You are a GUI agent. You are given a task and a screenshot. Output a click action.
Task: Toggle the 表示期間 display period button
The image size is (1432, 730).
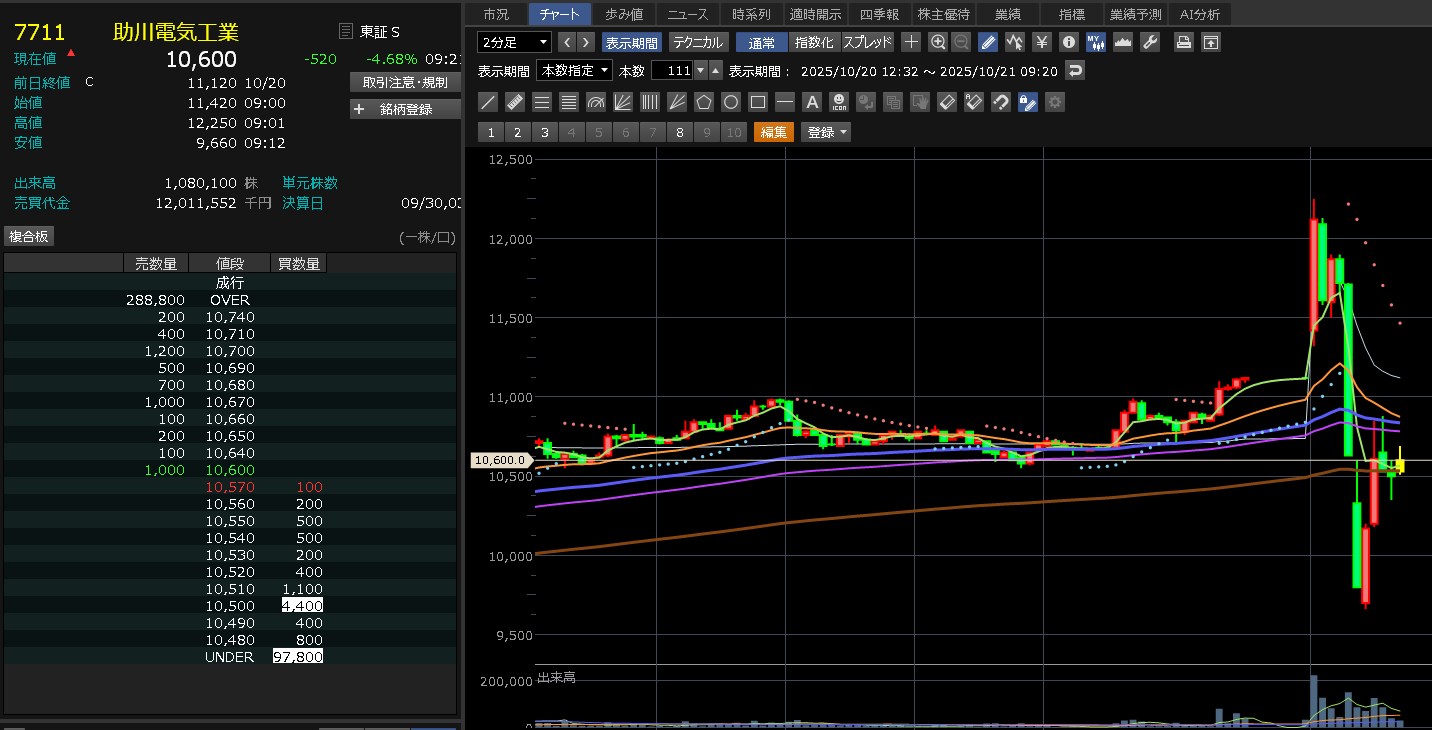click(632, 42)
